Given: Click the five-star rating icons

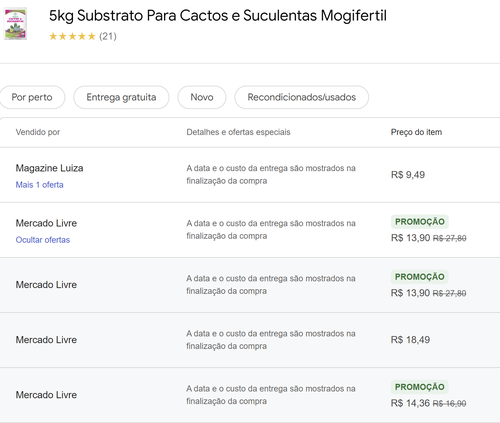Looking at the screenshot, I should (x=72, y=36).
